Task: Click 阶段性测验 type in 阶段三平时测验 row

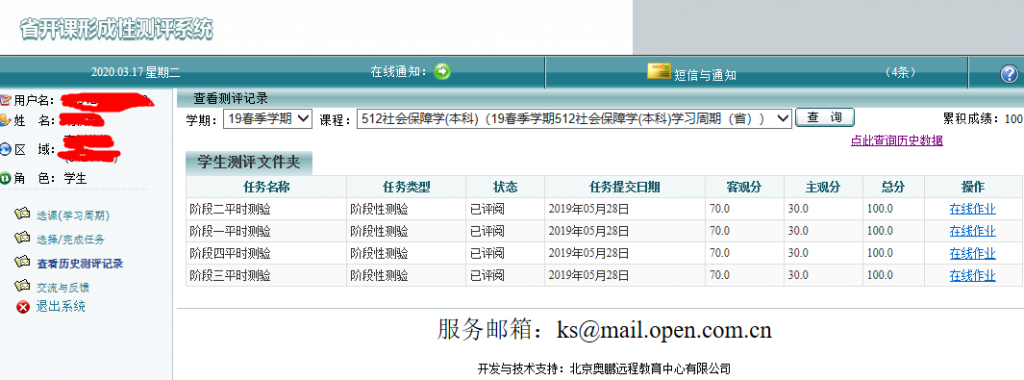Action: click(379, 276)
